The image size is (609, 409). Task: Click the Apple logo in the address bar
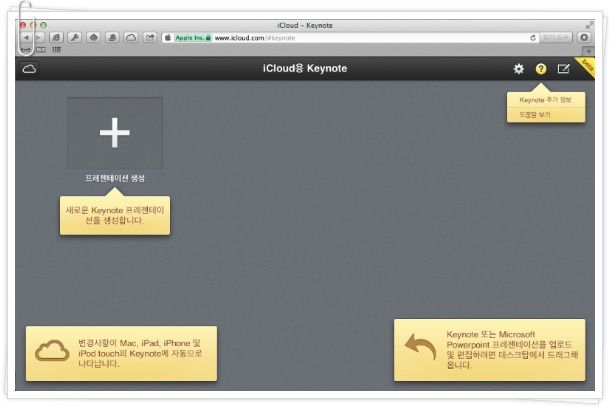click(x=168, y=38)
